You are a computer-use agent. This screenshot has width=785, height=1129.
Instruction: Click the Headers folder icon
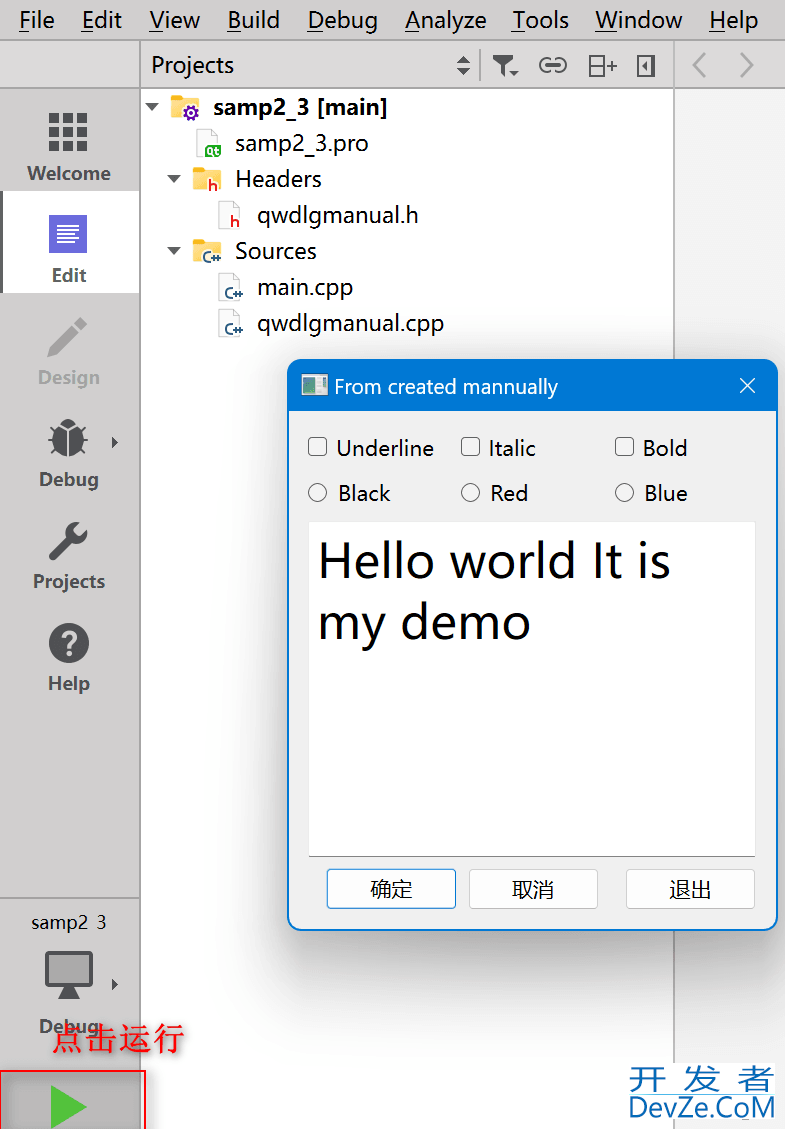(x=207, y=179)
